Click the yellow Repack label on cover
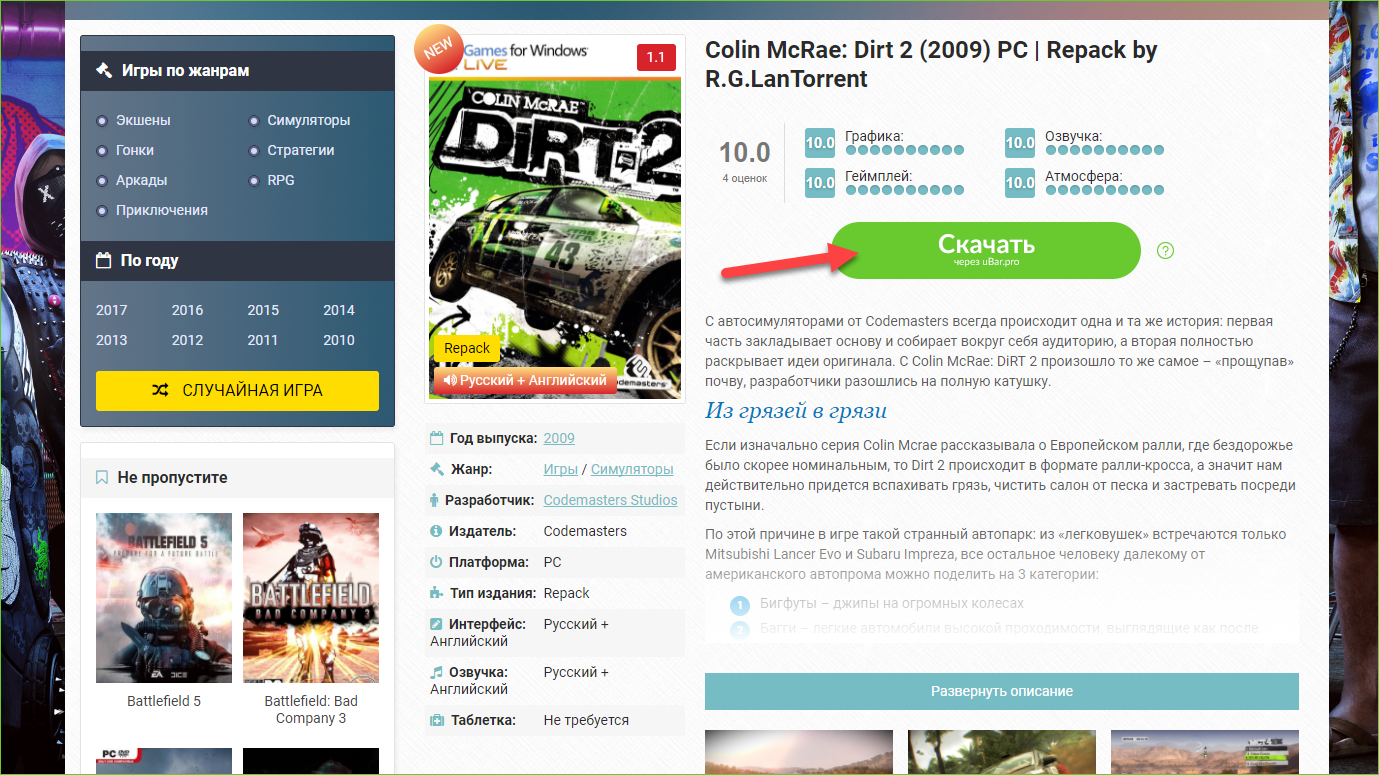Image resolution: width=1379 pixels, height=775 pixels. 467,348
